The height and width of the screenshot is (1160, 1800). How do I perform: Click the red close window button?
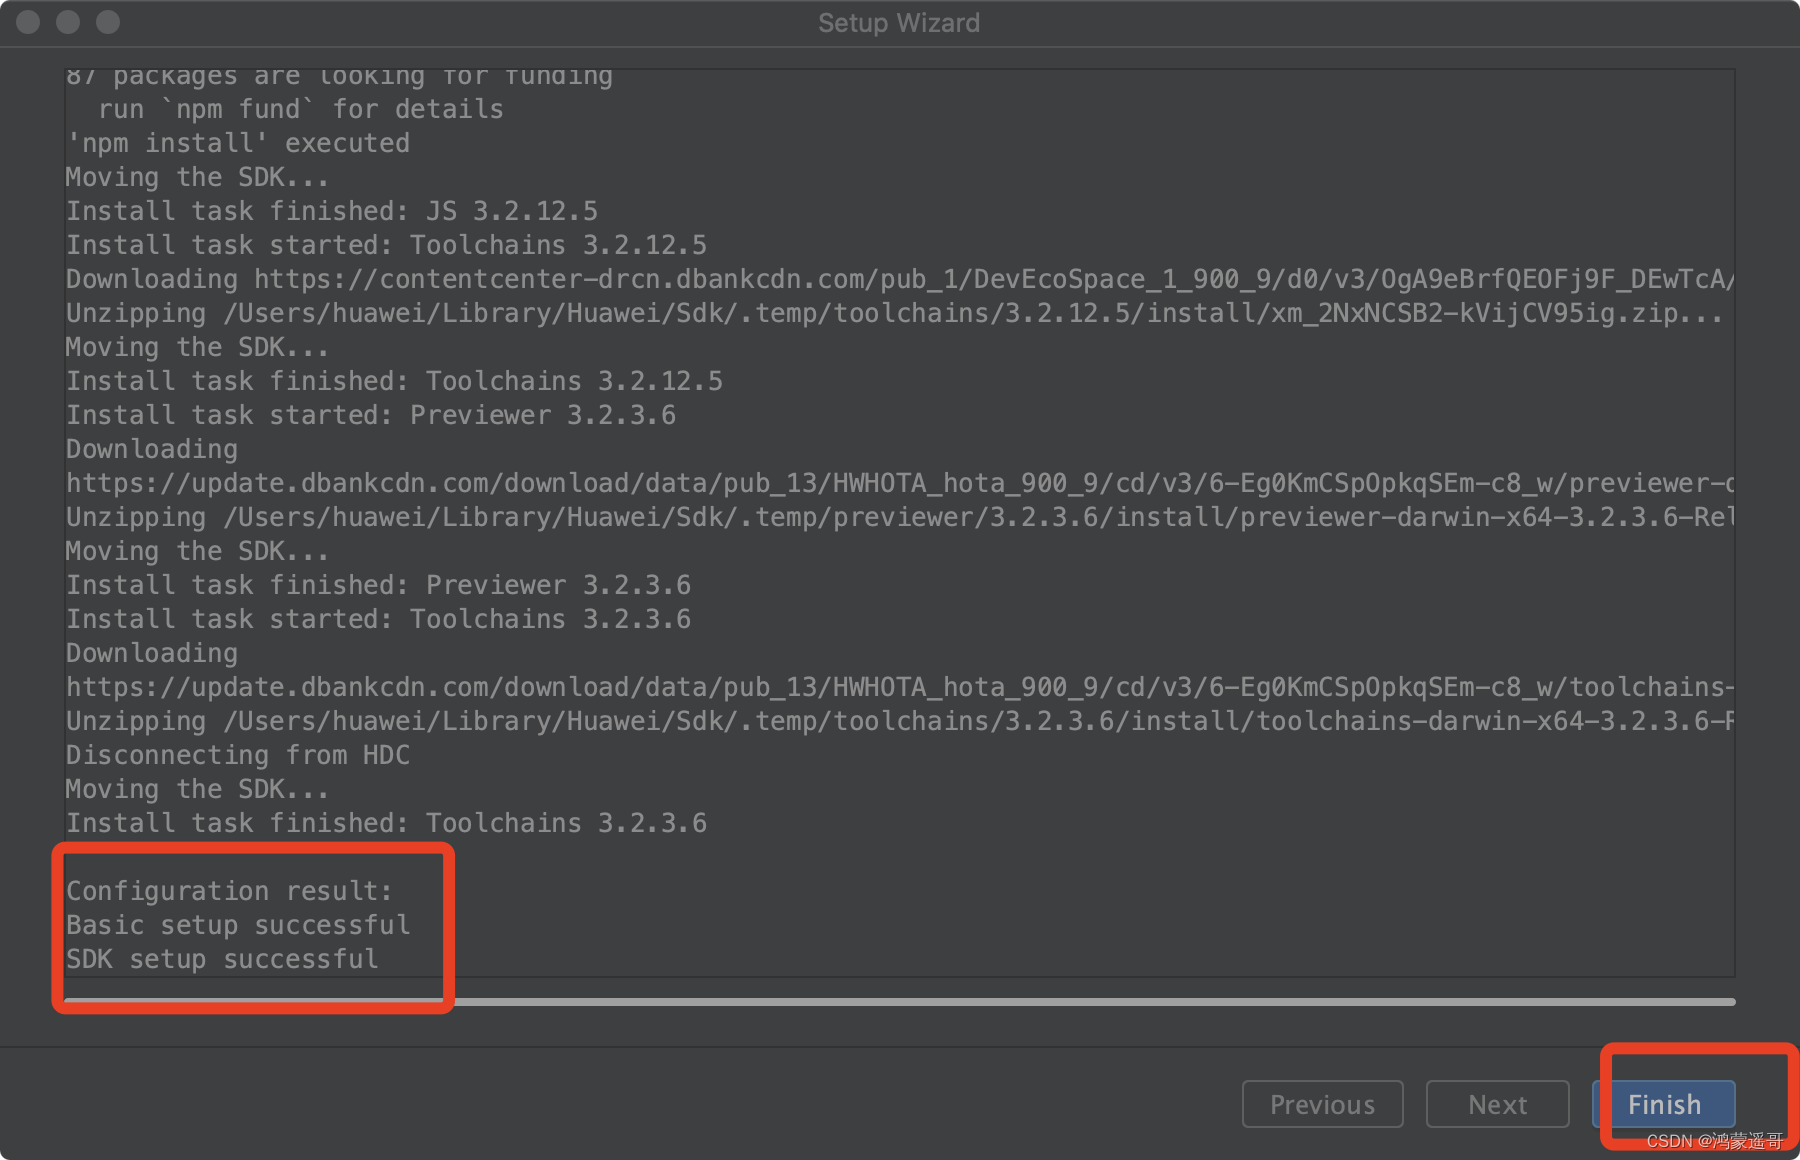tap(28, 22)
